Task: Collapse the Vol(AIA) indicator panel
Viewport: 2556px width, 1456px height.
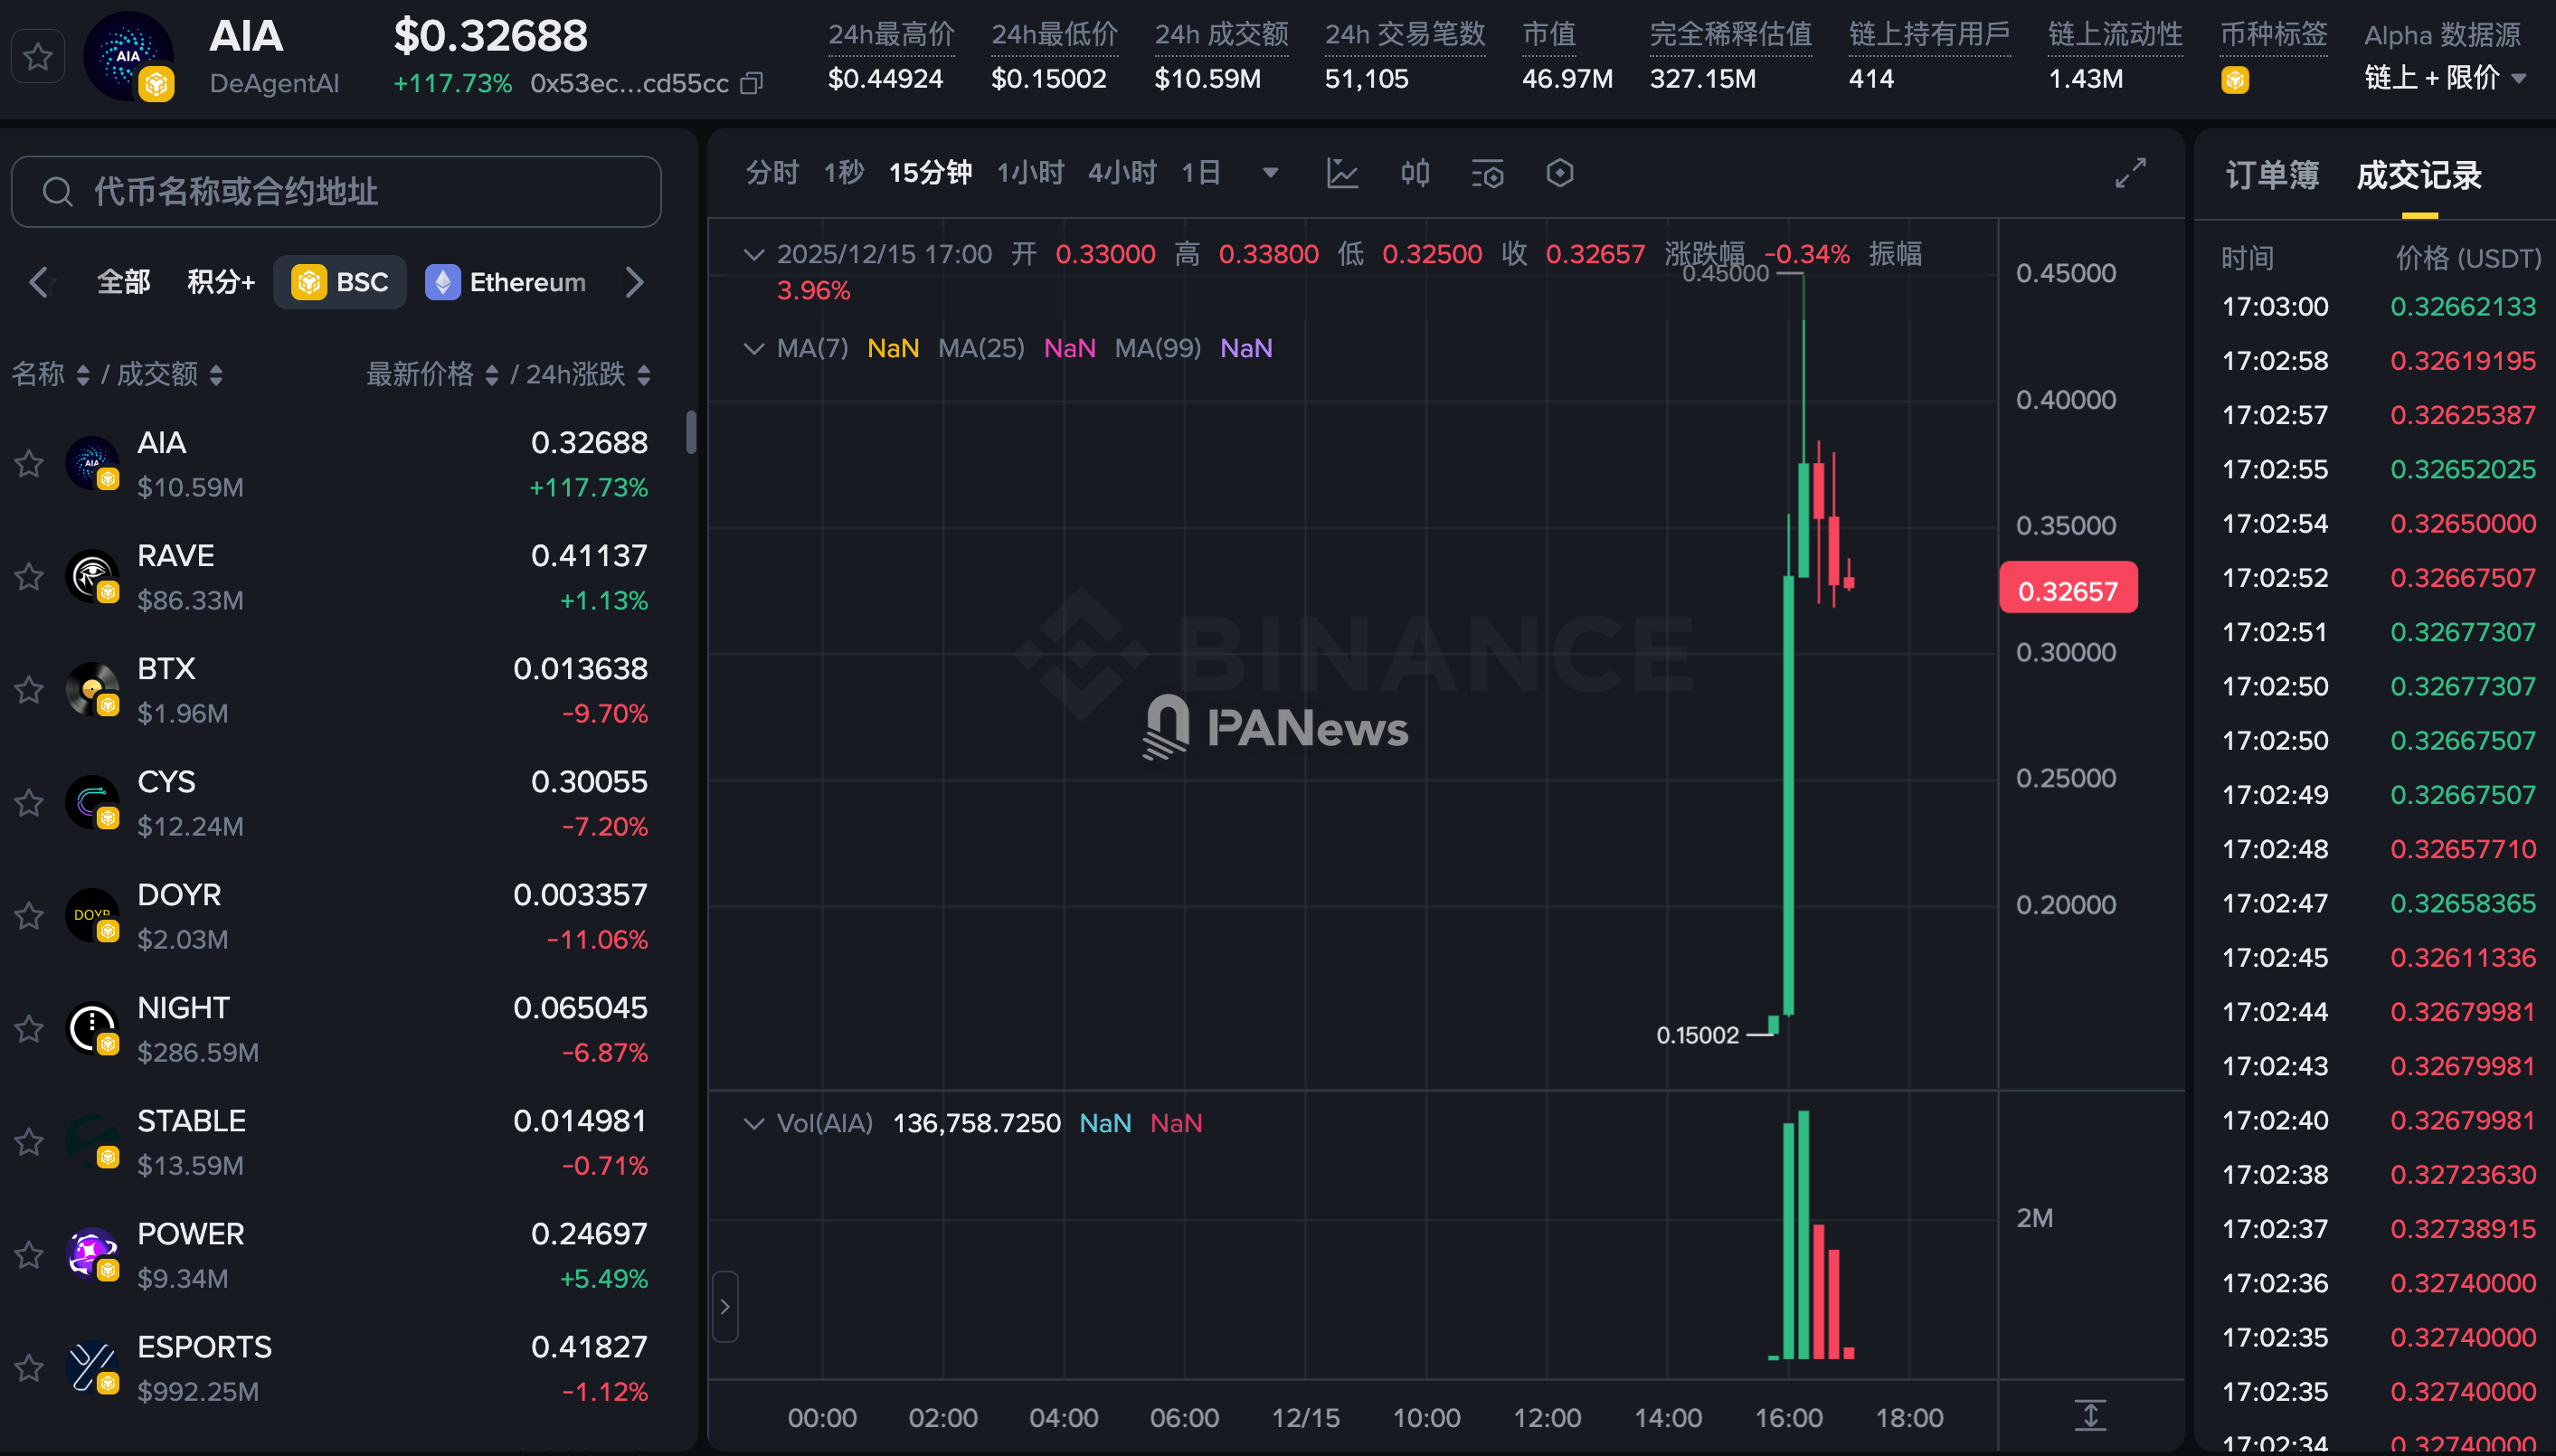Action: click(754, 1122)
